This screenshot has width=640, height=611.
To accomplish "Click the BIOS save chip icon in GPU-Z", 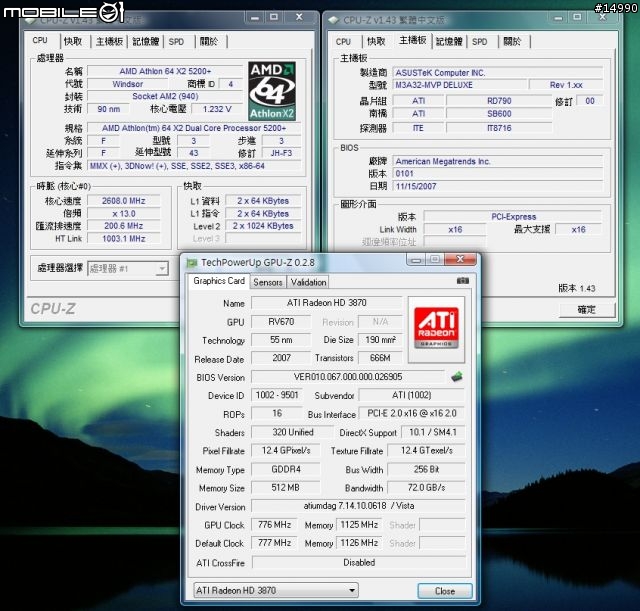I will [457, 377].
